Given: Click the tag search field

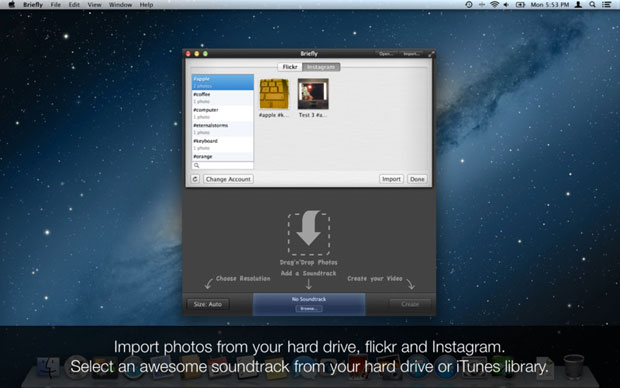Looking at the screenshot, I should (x=223, y=165).
